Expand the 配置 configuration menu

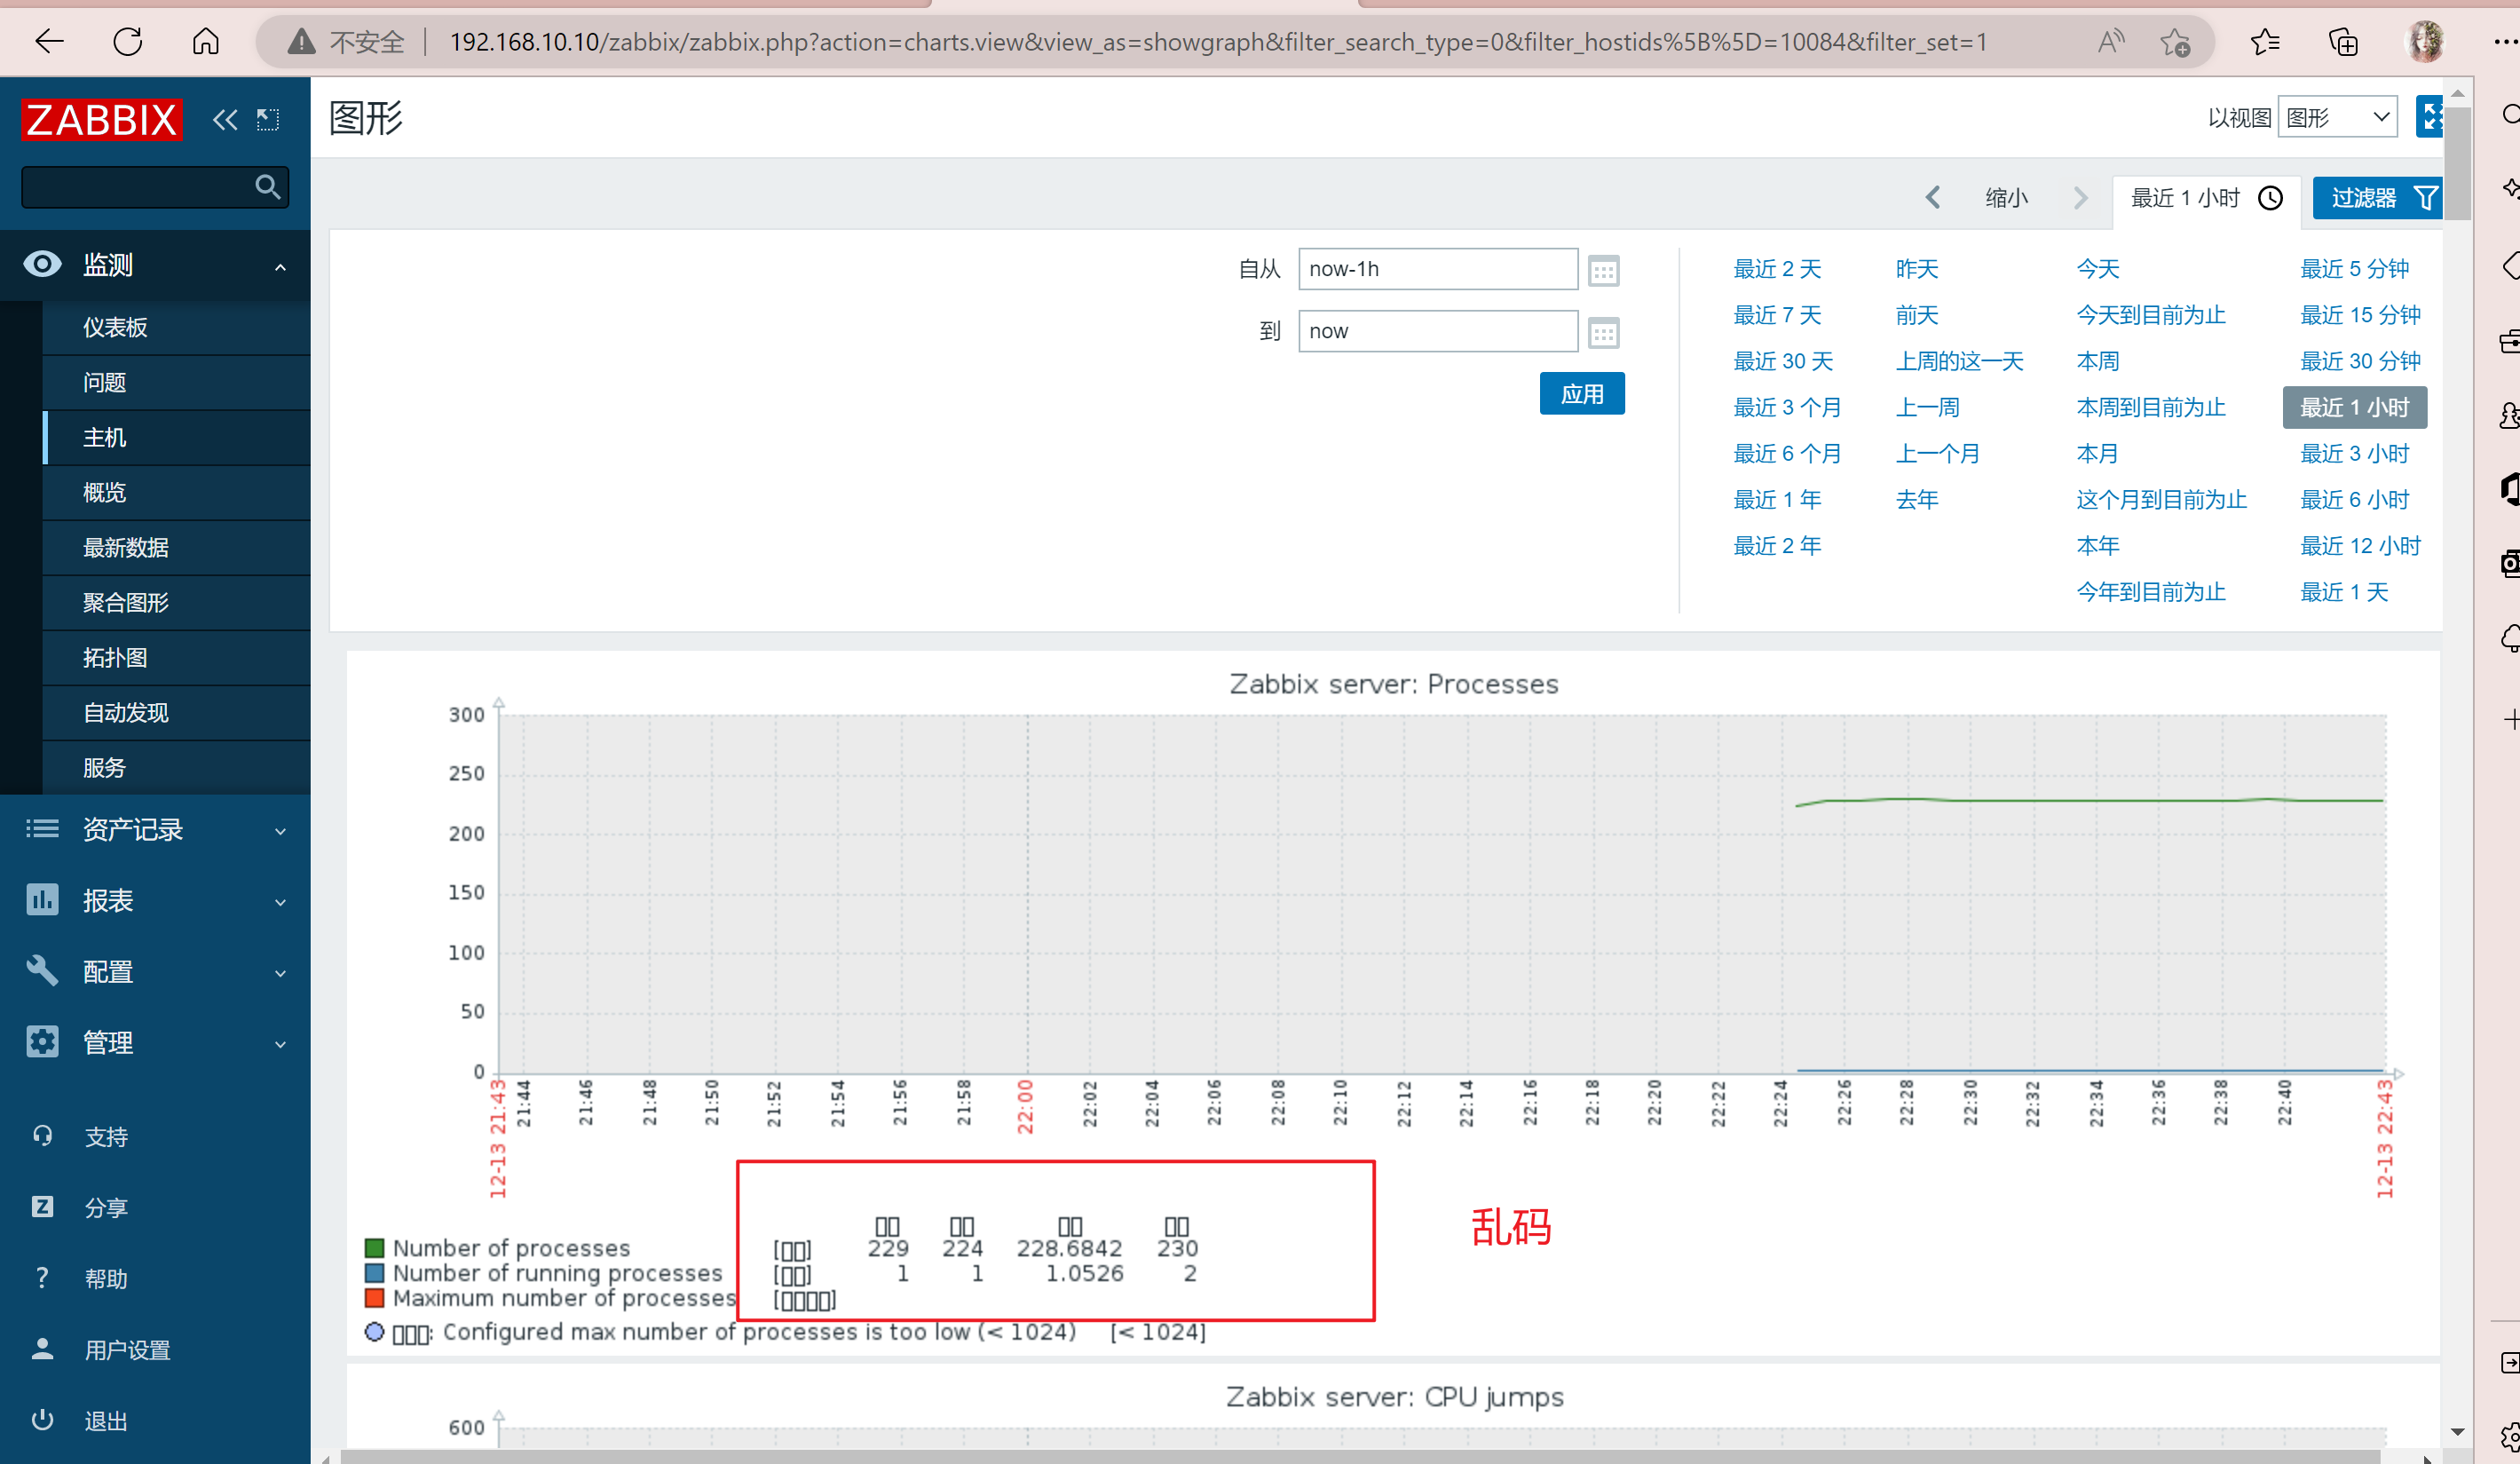(x=155, y=971)
